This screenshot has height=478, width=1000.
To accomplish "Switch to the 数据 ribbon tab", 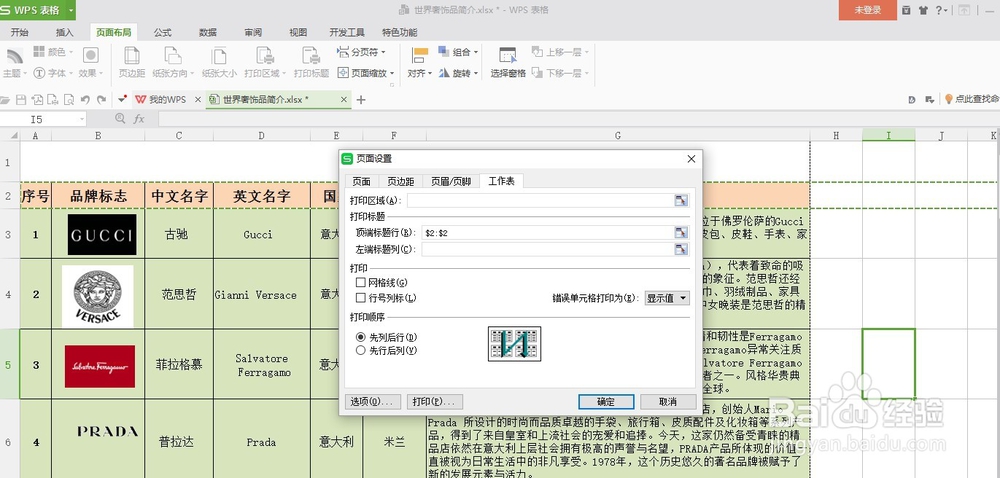I will pyautogui.click(x=208, y=33).
